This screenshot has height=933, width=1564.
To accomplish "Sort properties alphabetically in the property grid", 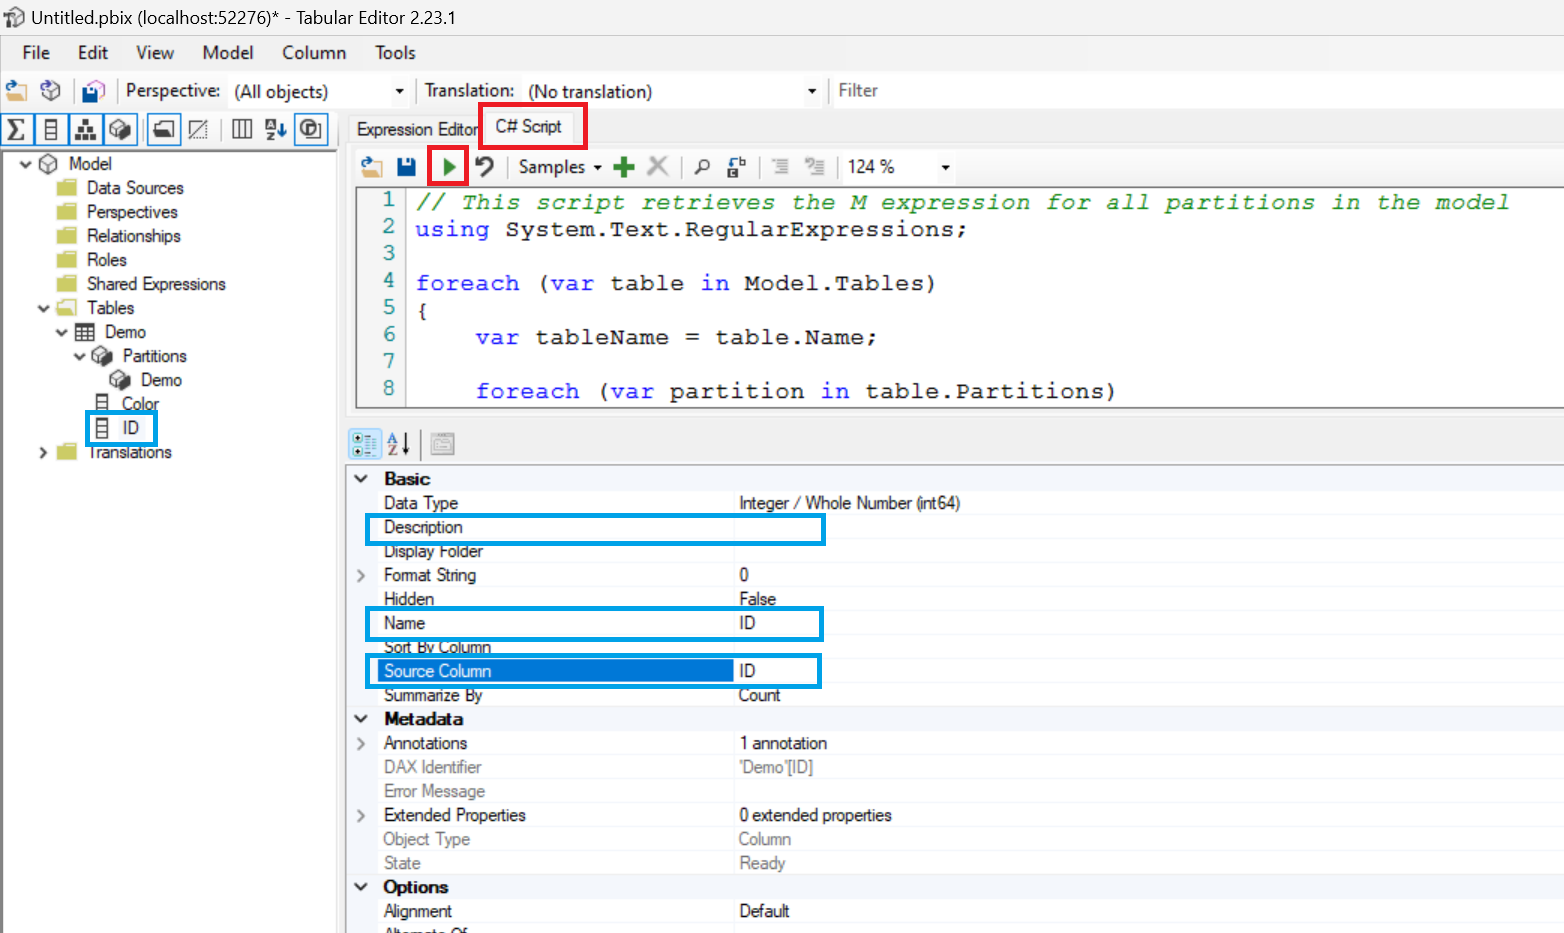I will [x=398, y=443].
